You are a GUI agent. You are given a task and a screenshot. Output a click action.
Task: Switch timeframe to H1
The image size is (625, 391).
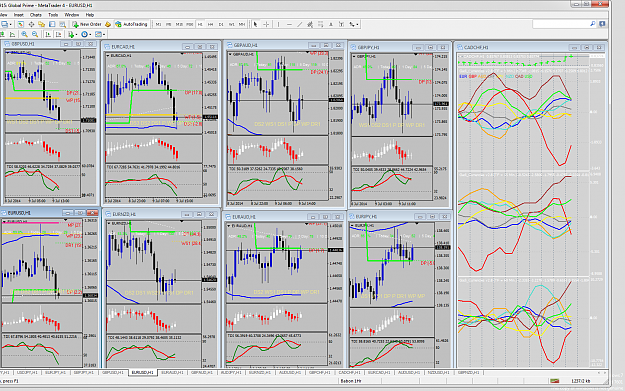pos(200,24)
